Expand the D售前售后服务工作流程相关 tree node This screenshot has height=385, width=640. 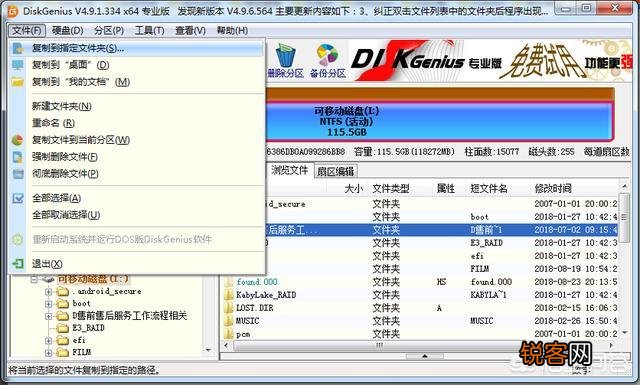coord(49,316)
